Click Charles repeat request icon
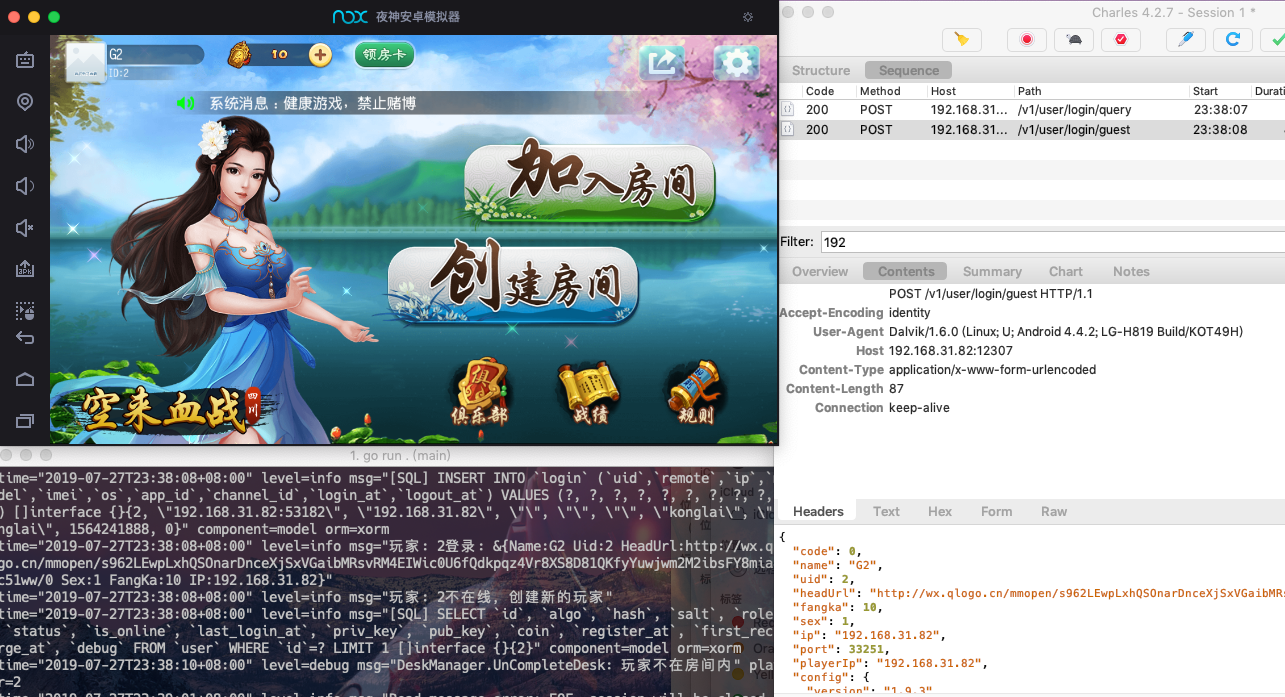The image size is (1285, 697). [x=1233, y=39]
